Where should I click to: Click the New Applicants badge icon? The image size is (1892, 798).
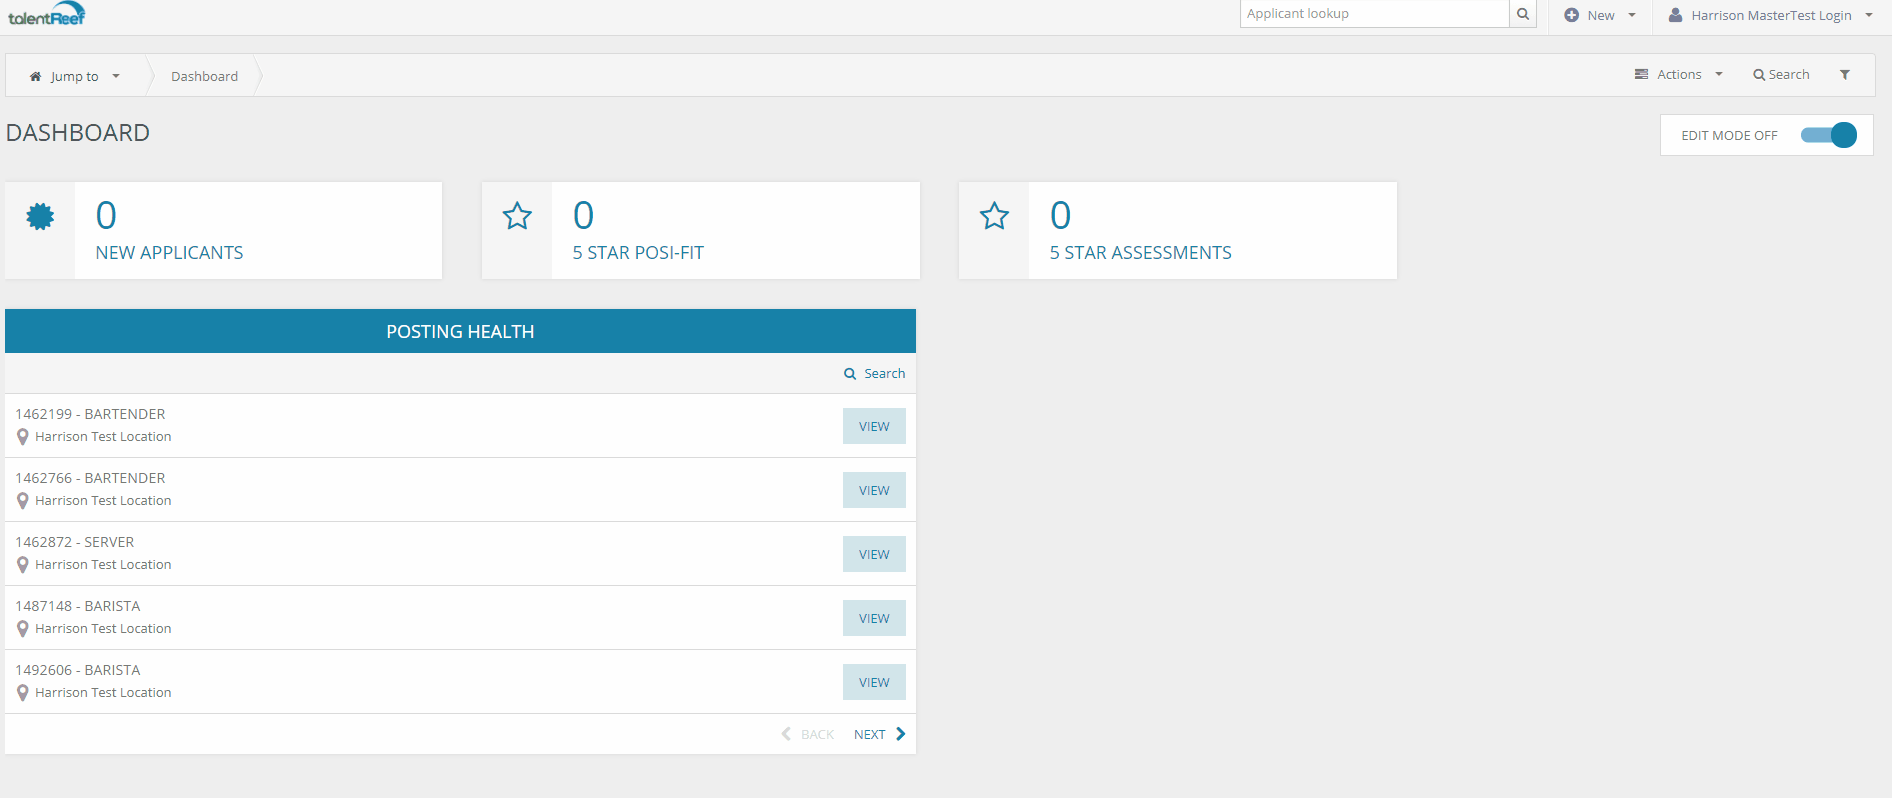pyautogui.click(x=40, y=216)
